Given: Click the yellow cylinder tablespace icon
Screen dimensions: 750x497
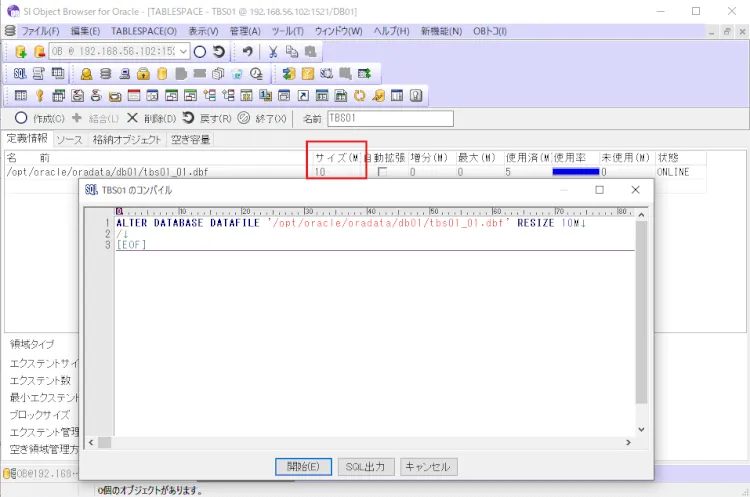Looking at the screenshot, I should coord(162,74).
